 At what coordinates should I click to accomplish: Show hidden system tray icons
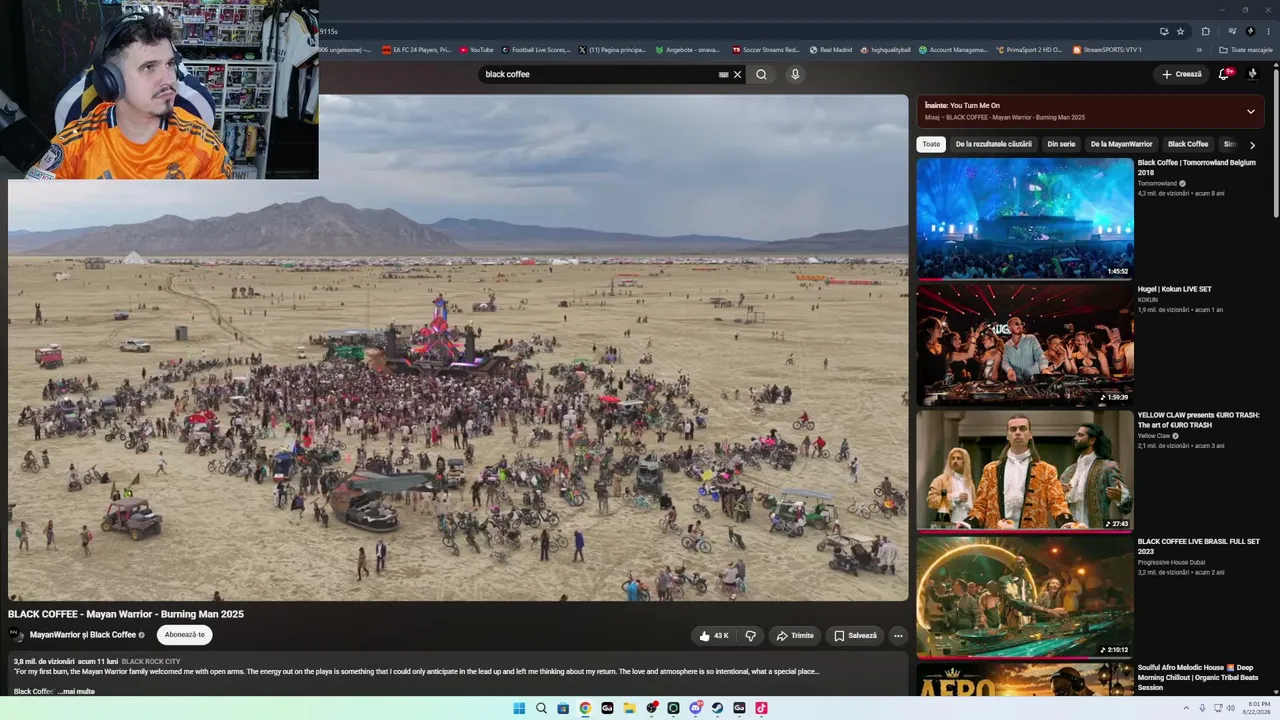1187,708
